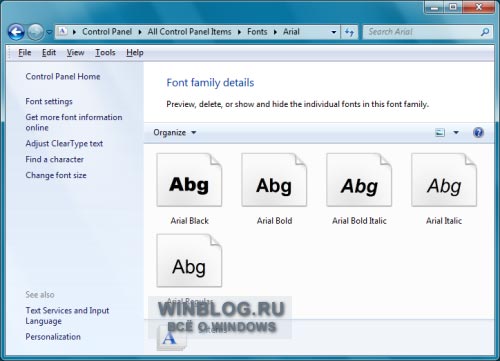Minimize the Arial fonts window
Screen dimensions: 500x361
tap(434, 7)
